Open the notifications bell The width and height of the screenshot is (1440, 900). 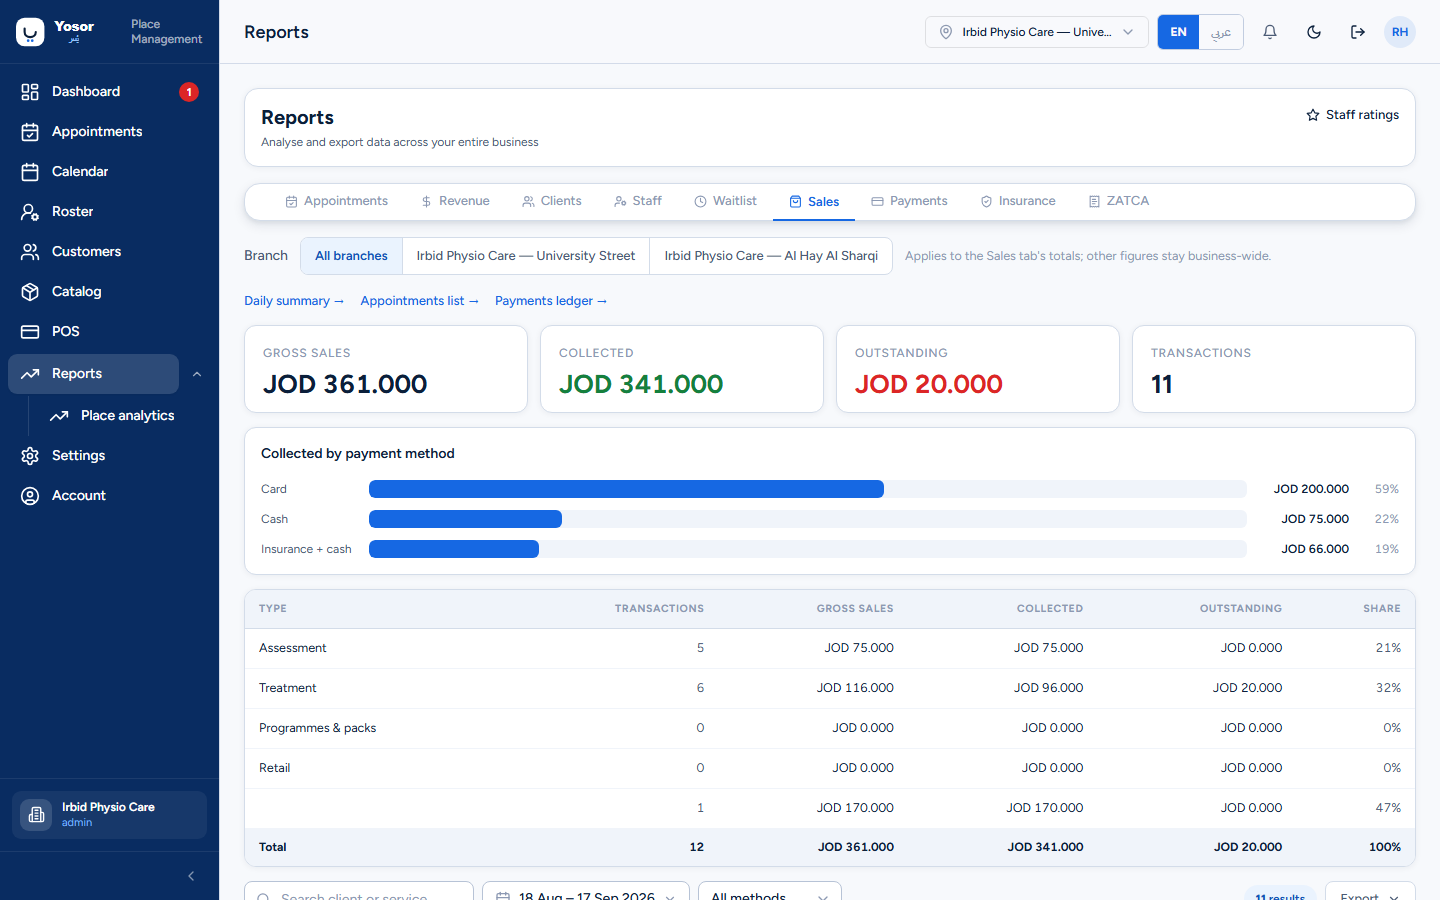click(x=1270, y=32)
